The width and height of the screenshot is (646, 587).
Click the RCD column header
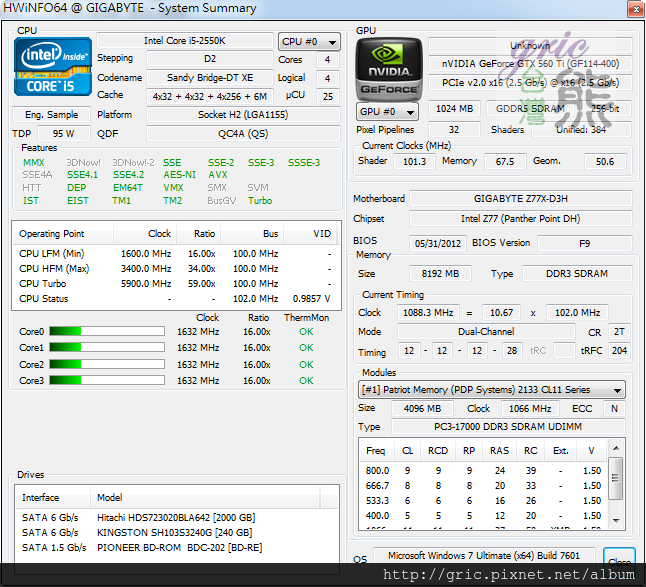[x=438, y=451]
